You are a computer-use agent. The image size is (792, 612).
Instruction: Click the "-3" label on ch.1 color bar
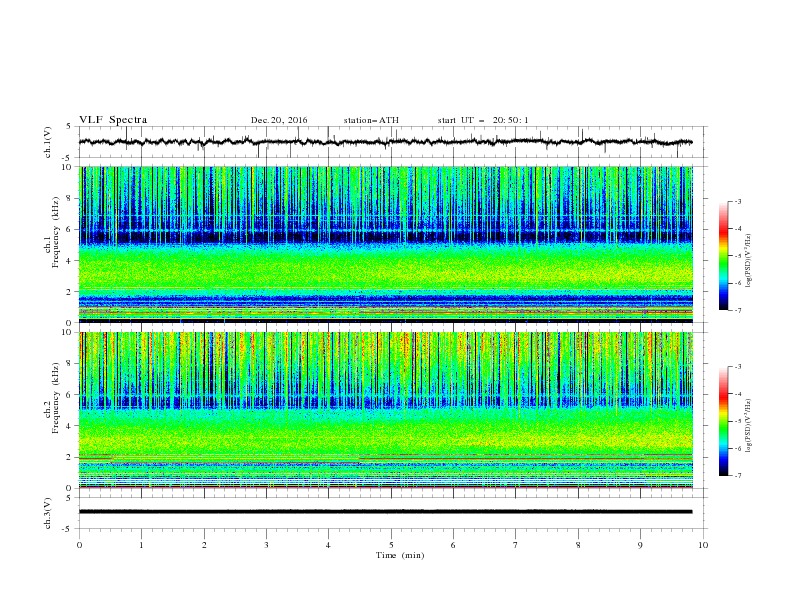pyautogui.click(x=737, y=201)
